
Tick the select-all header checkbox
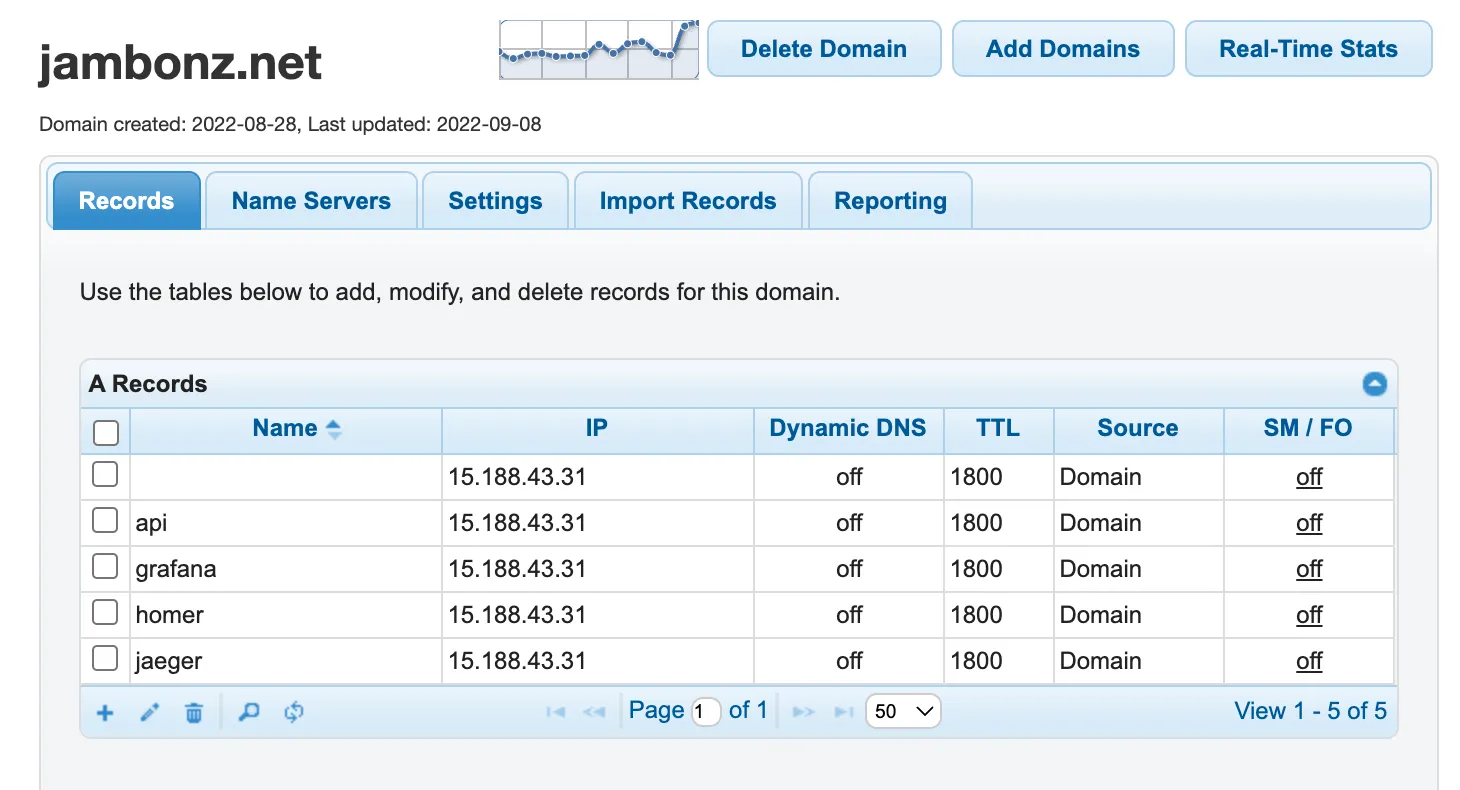105,432
